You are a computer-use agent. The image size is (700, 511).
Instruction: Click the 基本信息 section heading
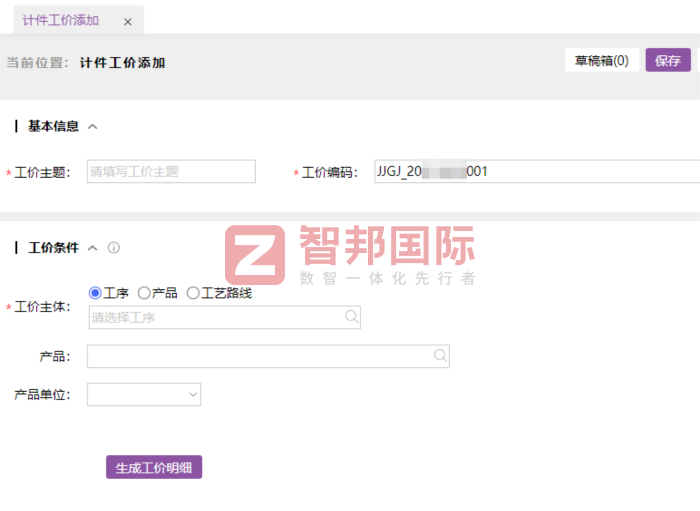[53, 127]
